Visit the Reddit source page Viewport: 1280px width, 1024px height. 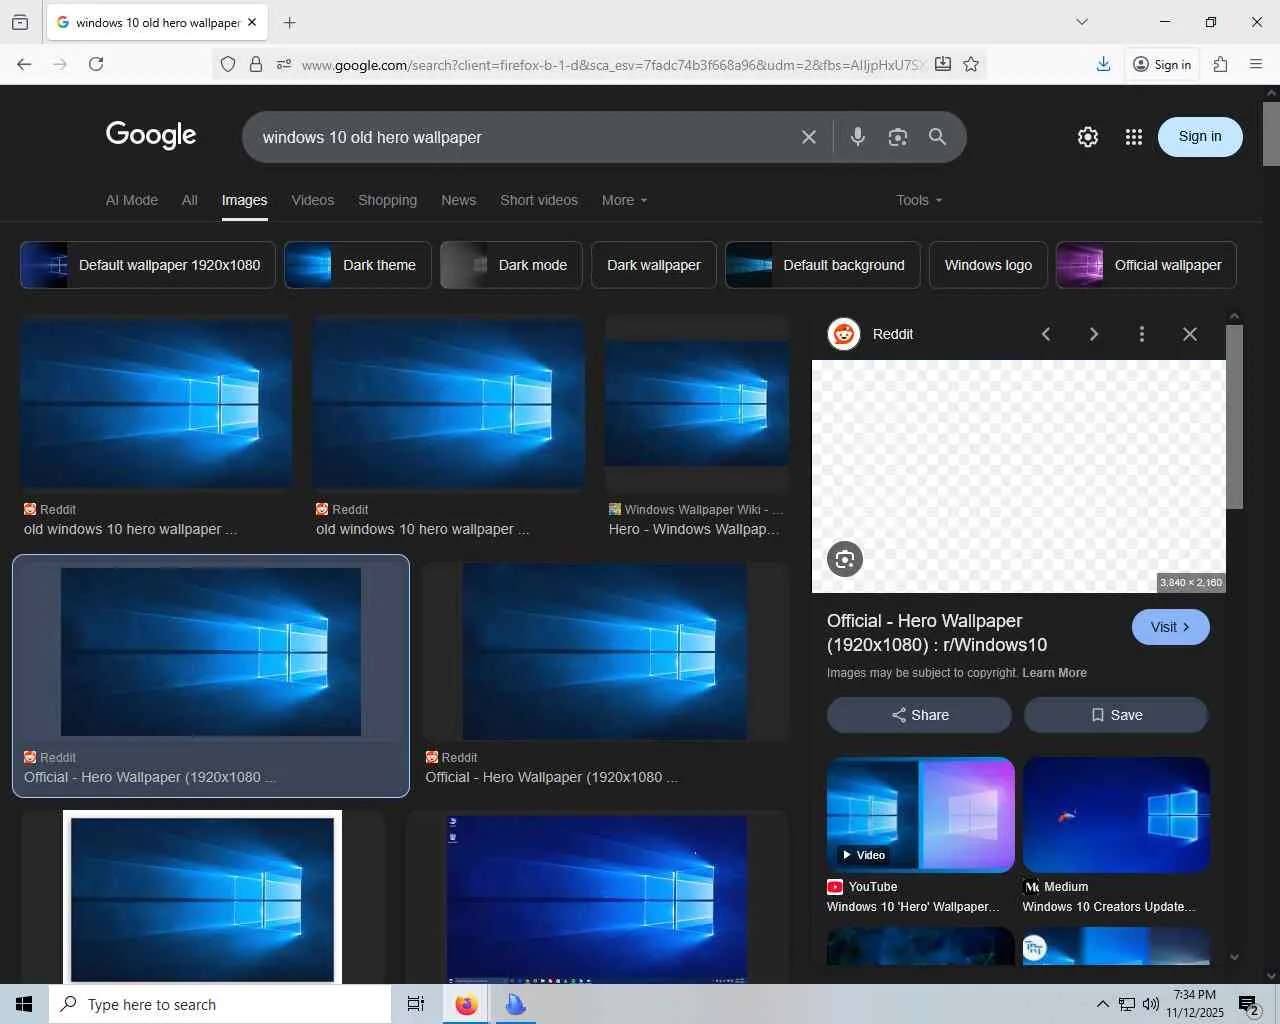click(x=1171, y=627)
